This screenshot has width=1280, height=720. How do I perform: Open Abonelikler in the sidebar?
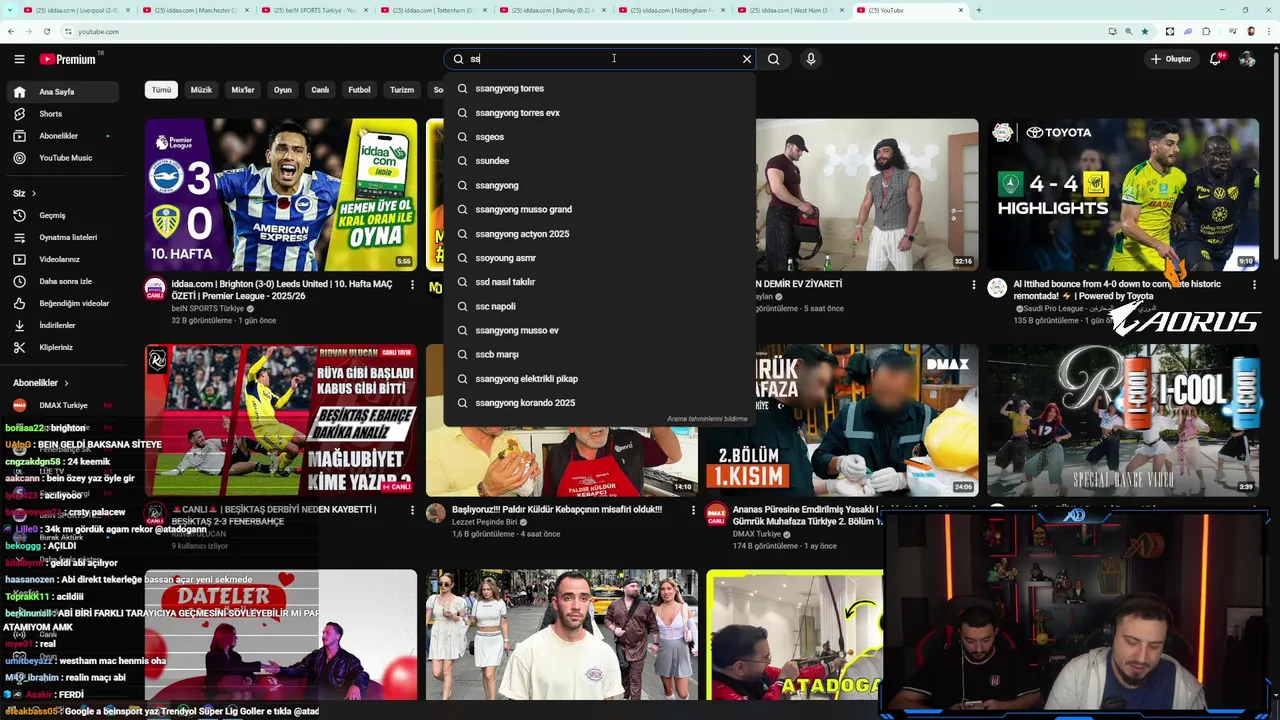(x=62, y=136)
